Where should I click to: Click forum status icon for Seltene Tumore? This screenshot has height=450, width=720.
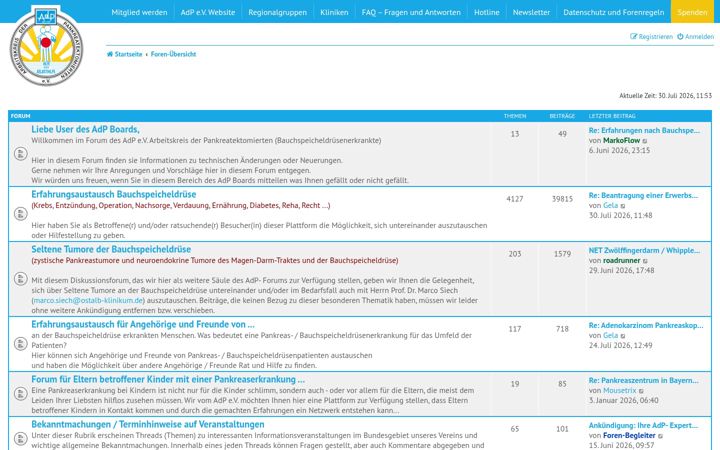20,278
